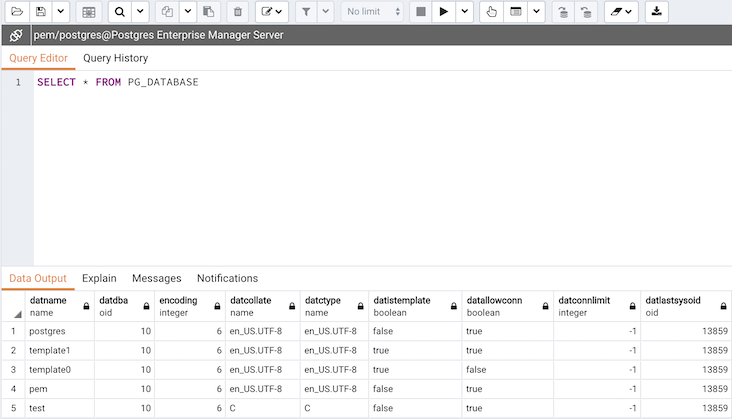The image size is (732, 419).
Task: Select the test datname cell
Action: click(60, 408)
